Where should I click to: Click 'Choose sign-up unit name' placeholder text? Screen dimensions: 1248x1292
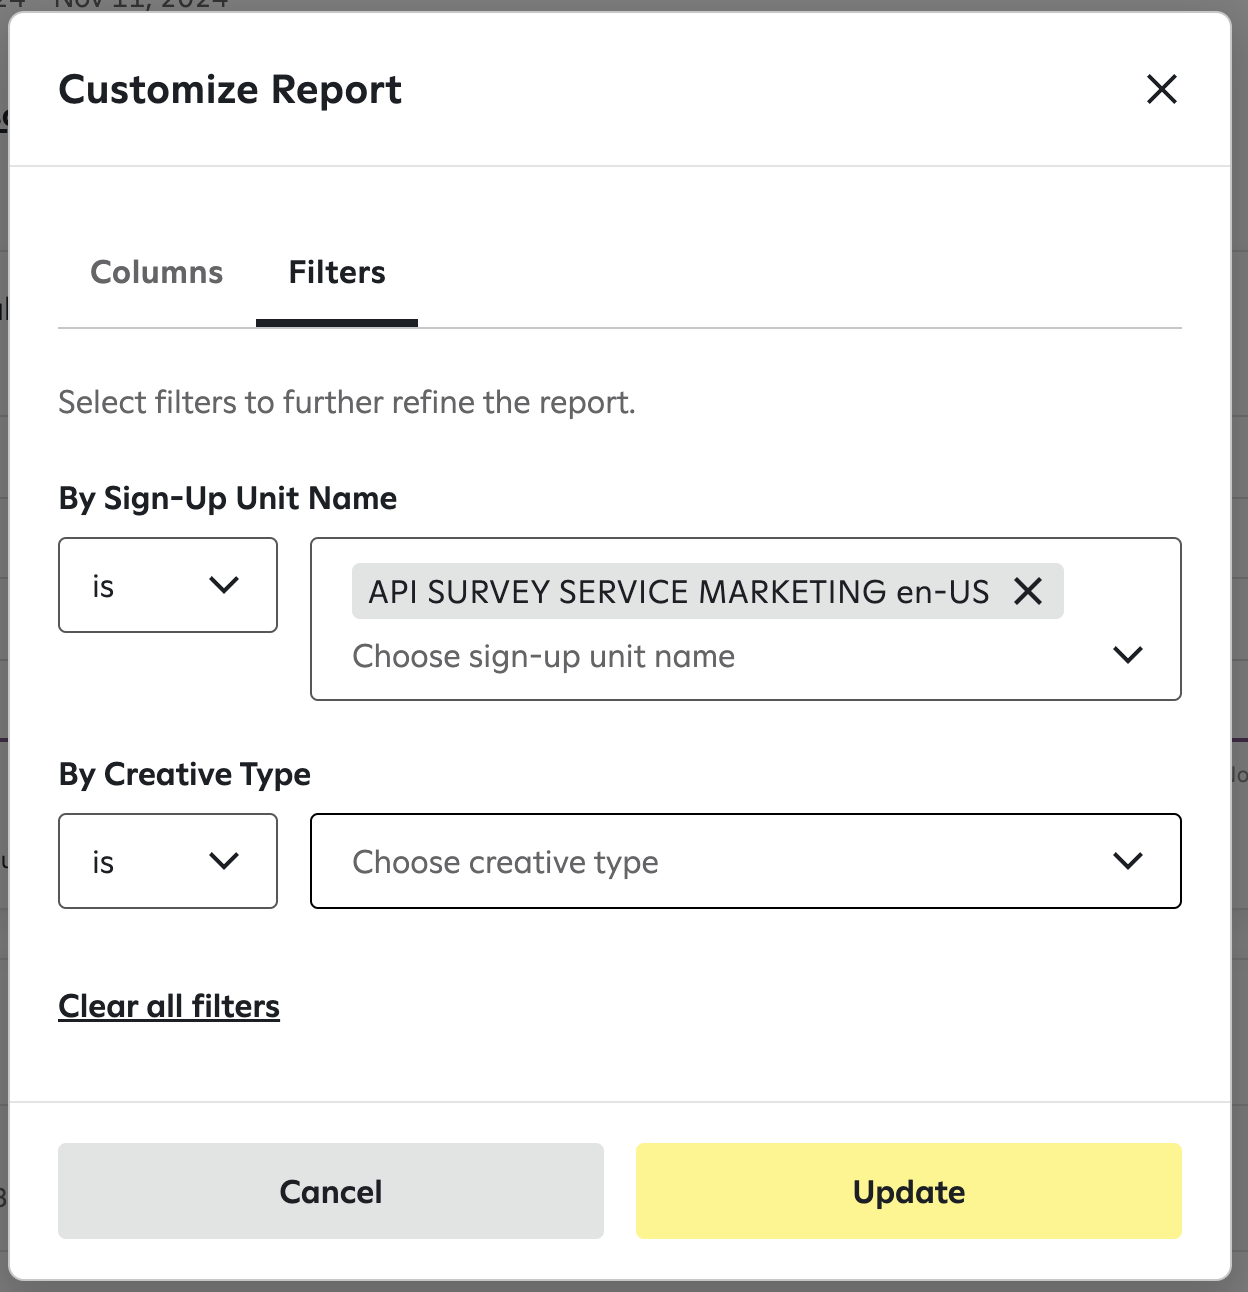click(x=543, y=656)
